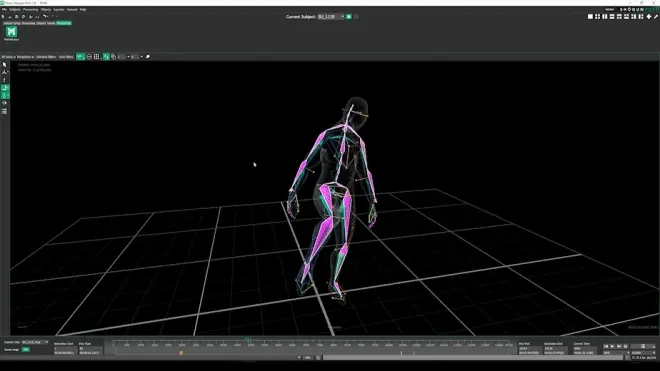Click the MotionBuilder export shelf icon

click(11, 32)
